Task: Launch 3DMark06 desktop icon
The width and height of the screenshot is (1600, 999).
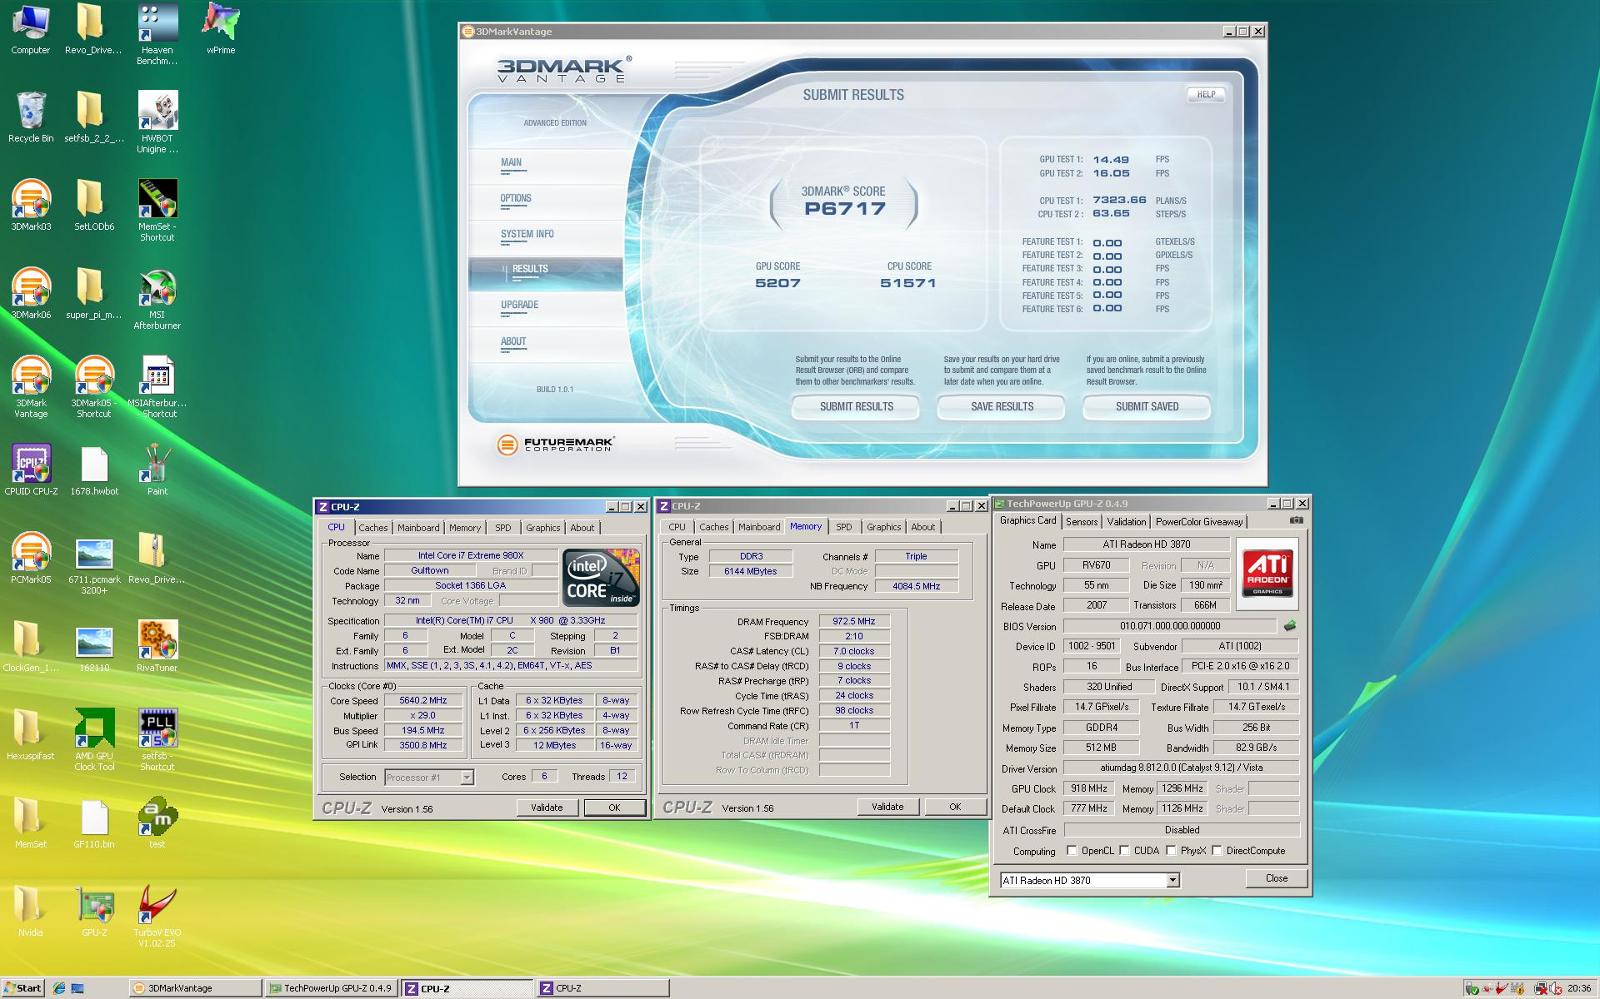Action: pyautogui.click(x=30, y=293)
